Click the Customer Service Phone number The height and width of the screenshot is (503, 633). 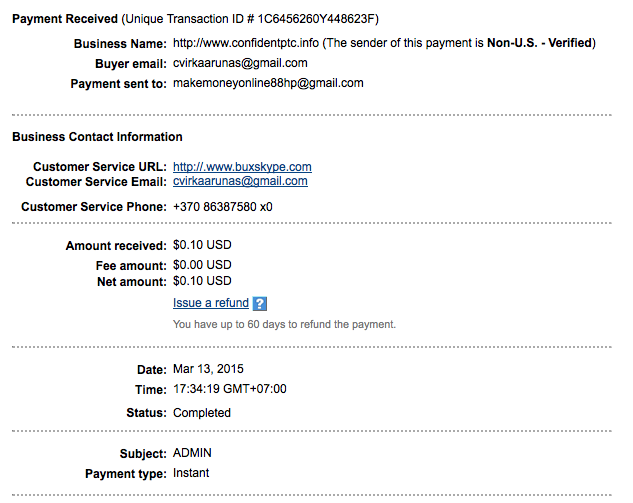[x=223, y=207]
